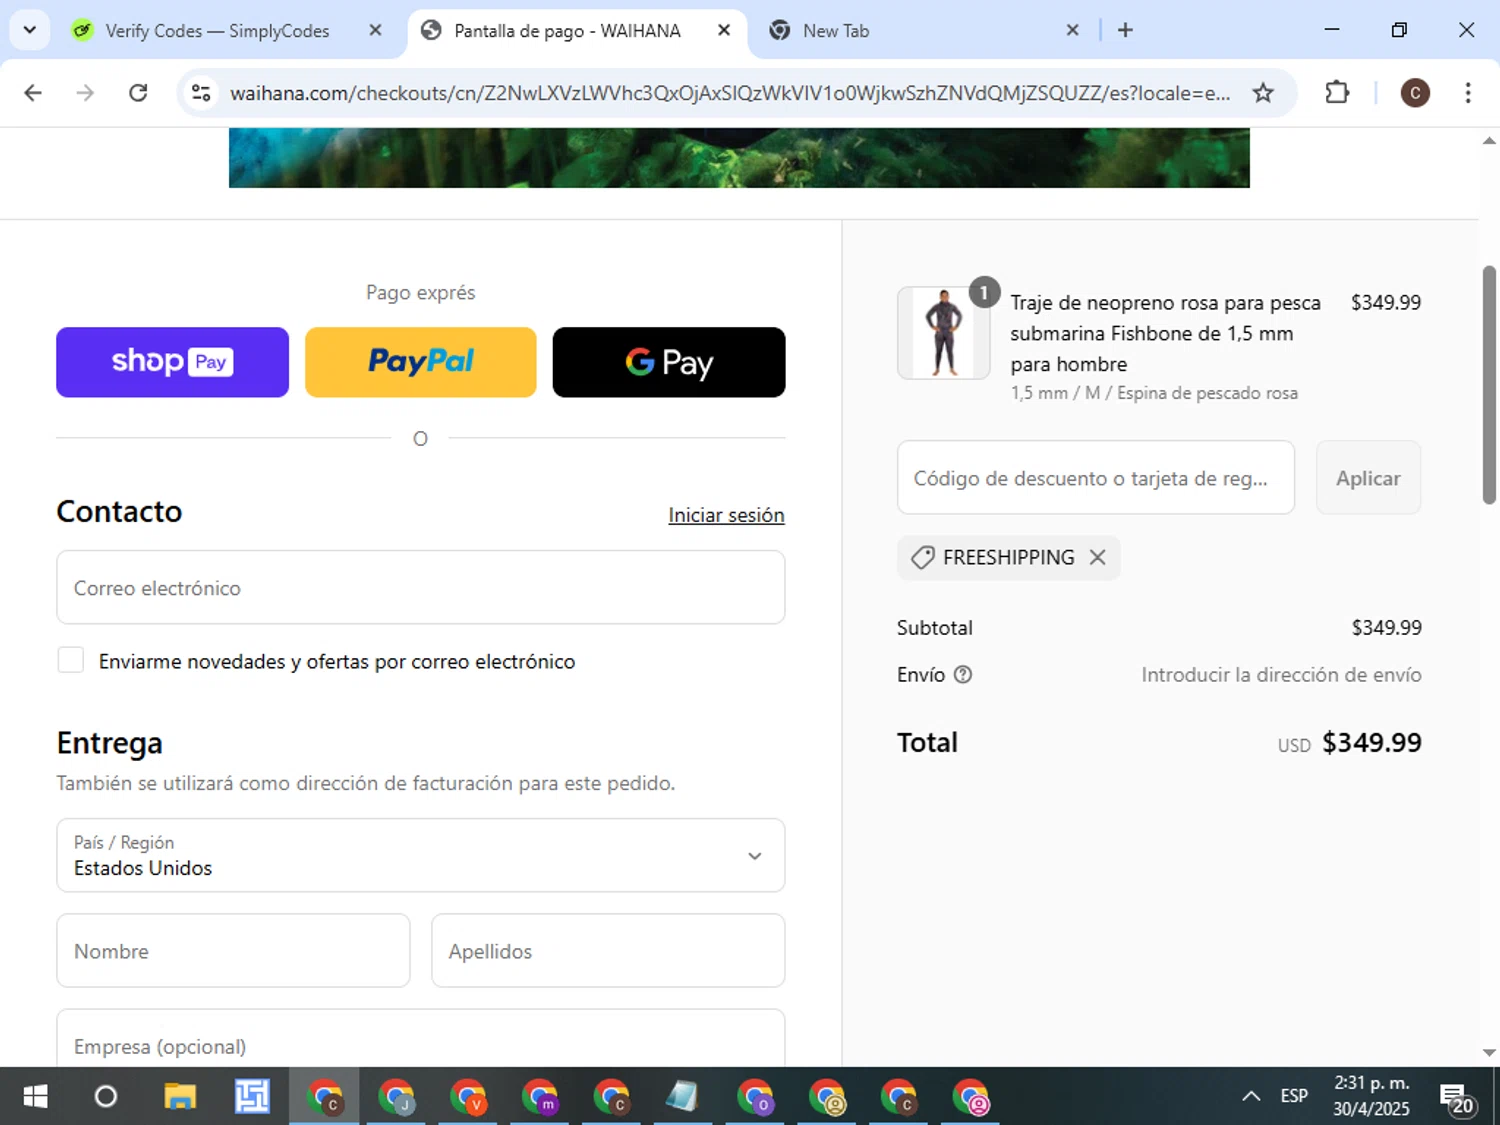Viewport: 1500px width, 1125px height.
Task: Click the page vertical scrollbar thumb
Action: tap(1489, 385)
